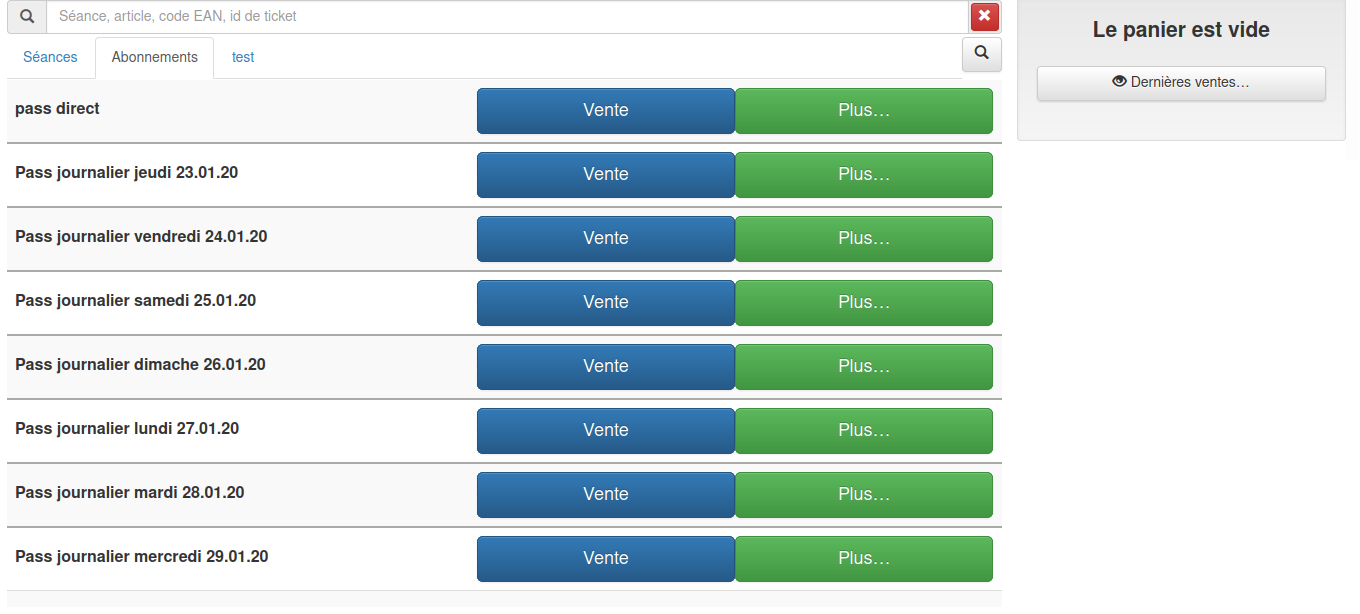
Task: Open the test tab
Action: [243, 58]
